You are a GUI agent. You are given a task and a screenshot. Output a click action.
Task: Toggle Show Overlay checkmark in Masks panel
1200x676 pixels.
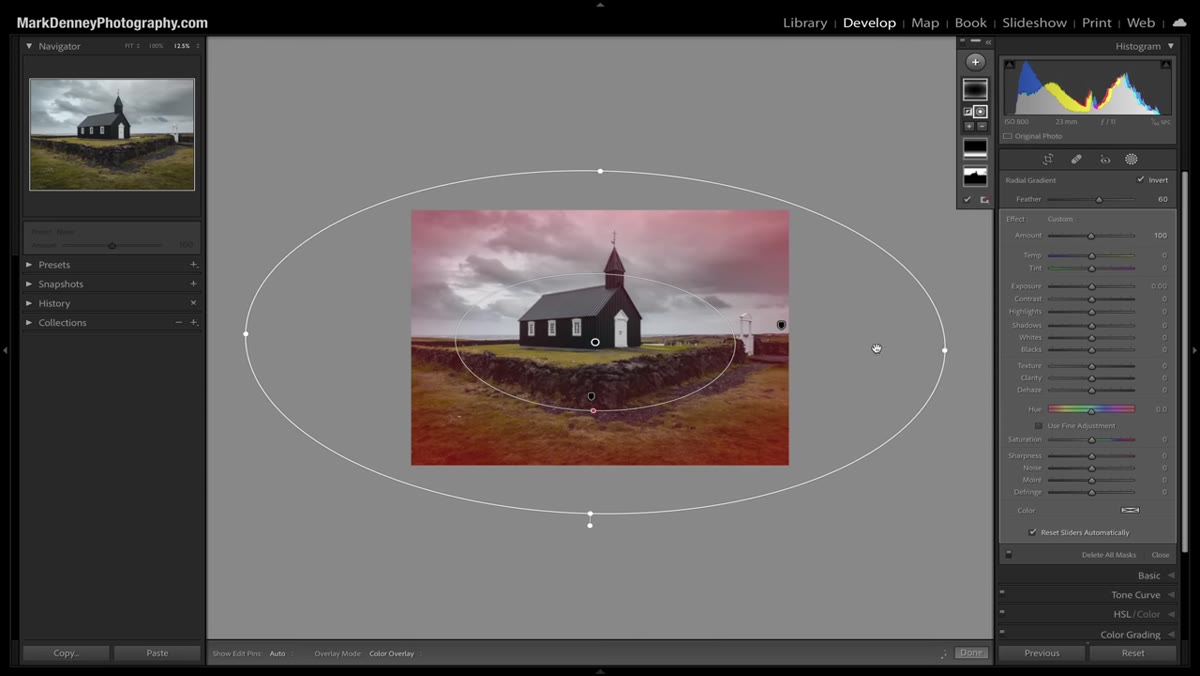pos(967,200)
